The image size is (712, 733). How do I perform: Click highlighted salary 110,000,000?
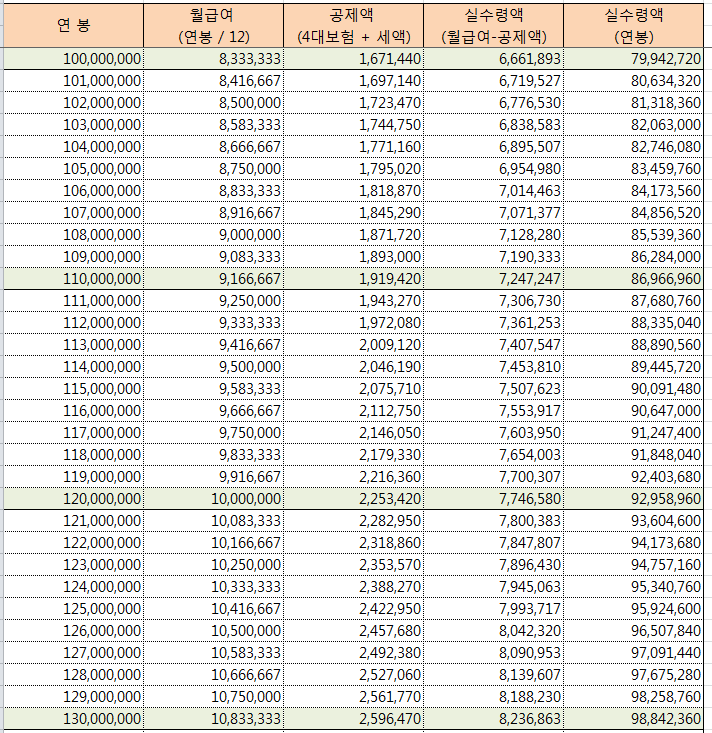pos(73,279)
